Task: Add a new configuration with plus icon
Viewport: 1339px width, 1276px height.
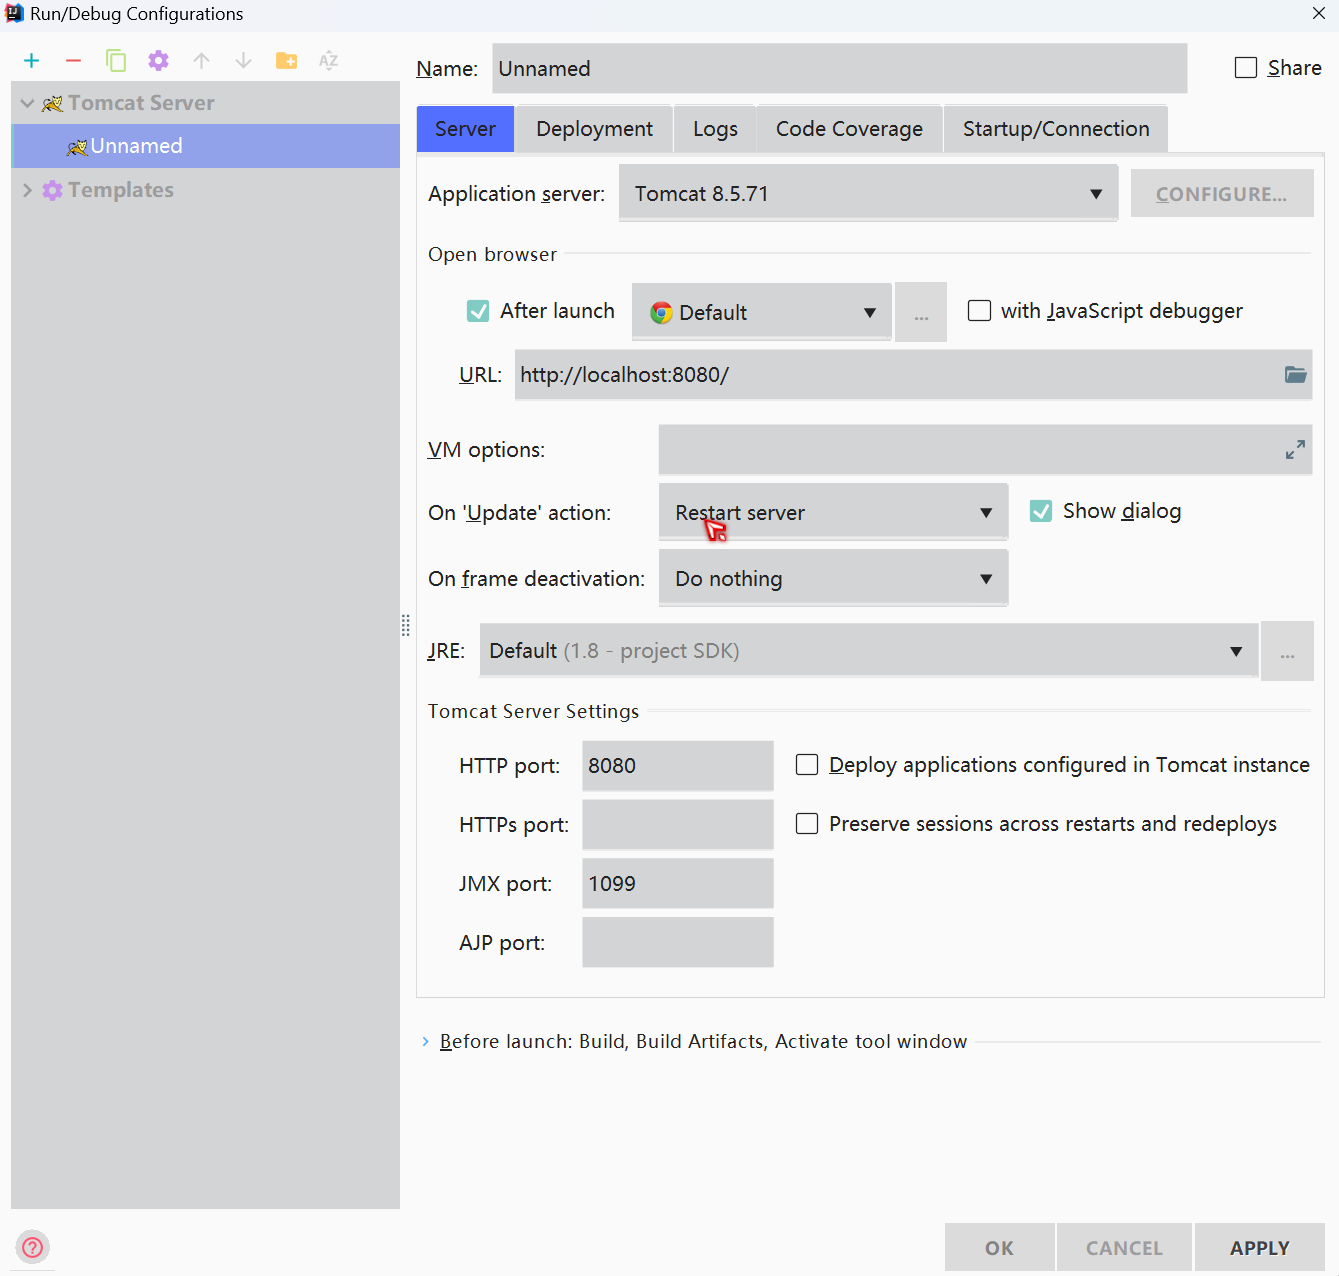Action: click(x=32, y=61)
